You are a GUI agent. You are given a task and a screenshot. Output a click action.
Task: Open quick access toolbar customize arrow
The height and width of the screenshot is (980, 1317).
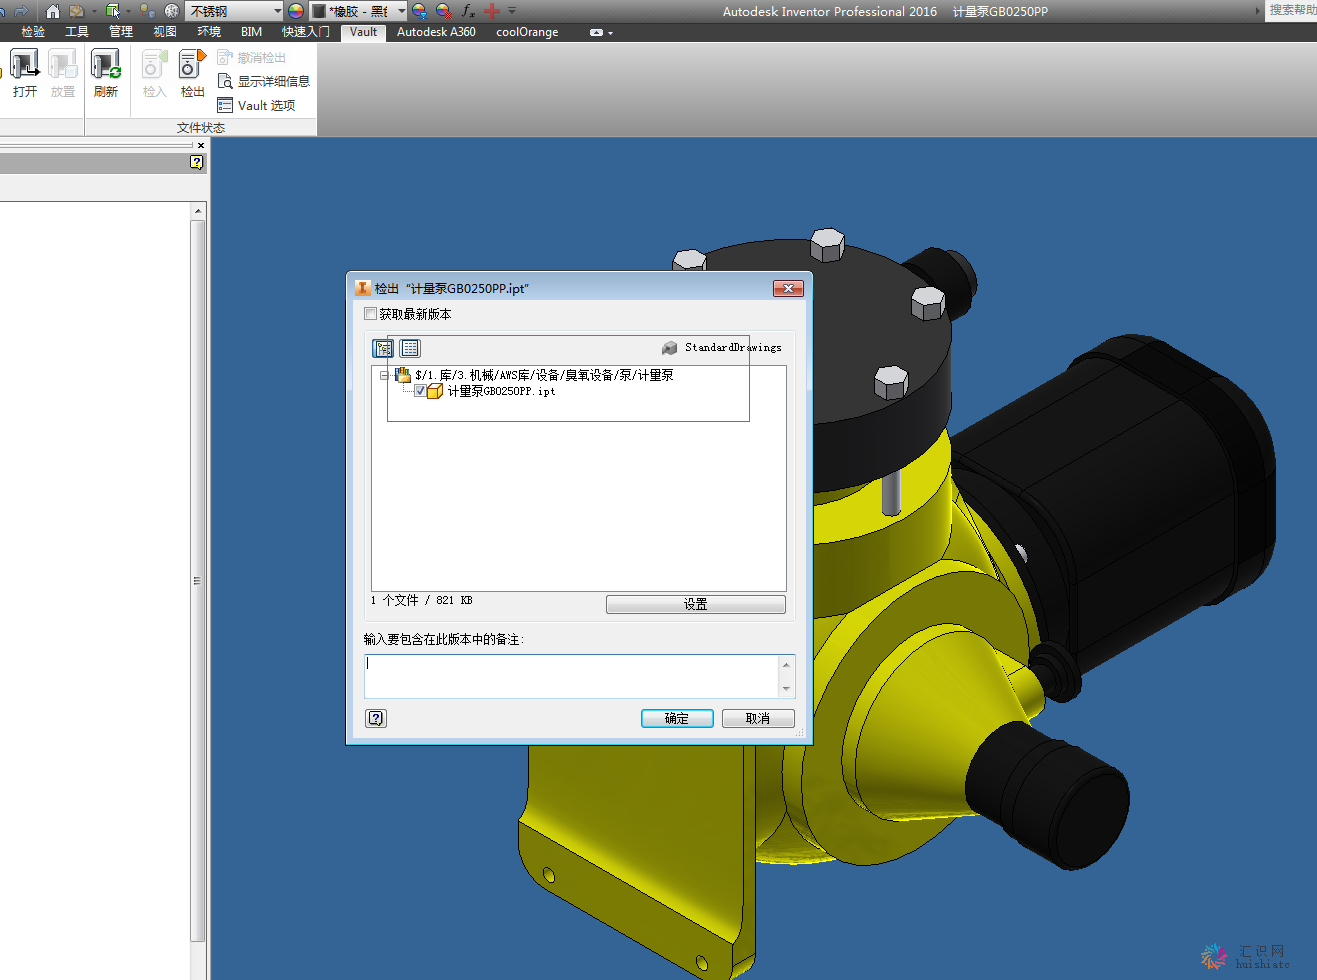click(x=512, y=11)
